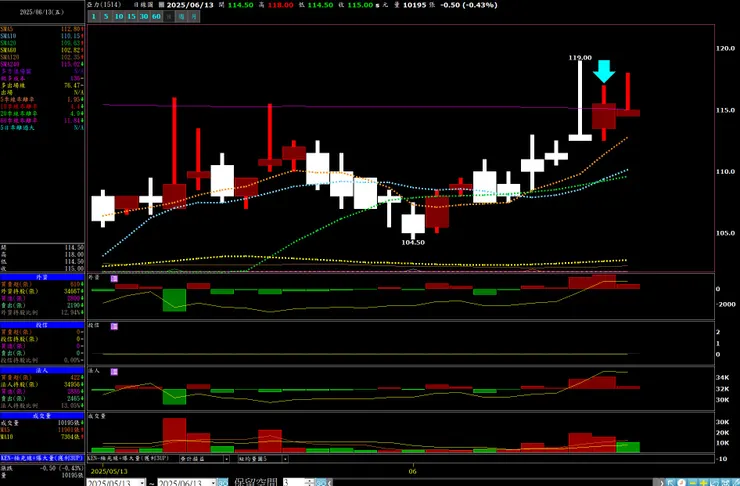
Task: Click the left scroll arrow beside spacing GO button
Action: (329, 483)
